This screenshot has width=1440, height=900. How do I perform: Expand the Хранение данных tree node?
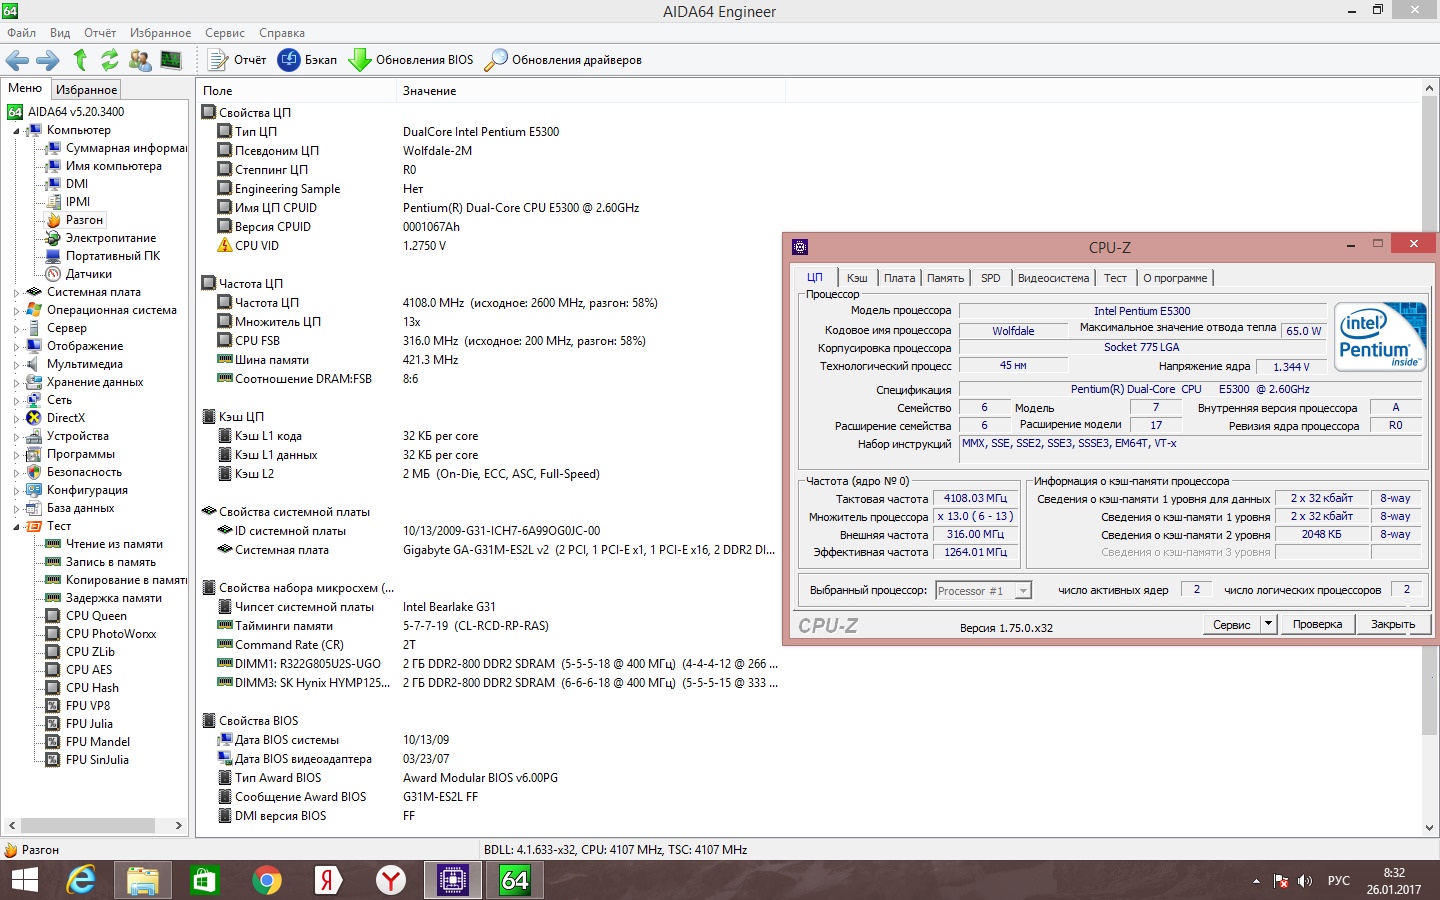[16, 383]
